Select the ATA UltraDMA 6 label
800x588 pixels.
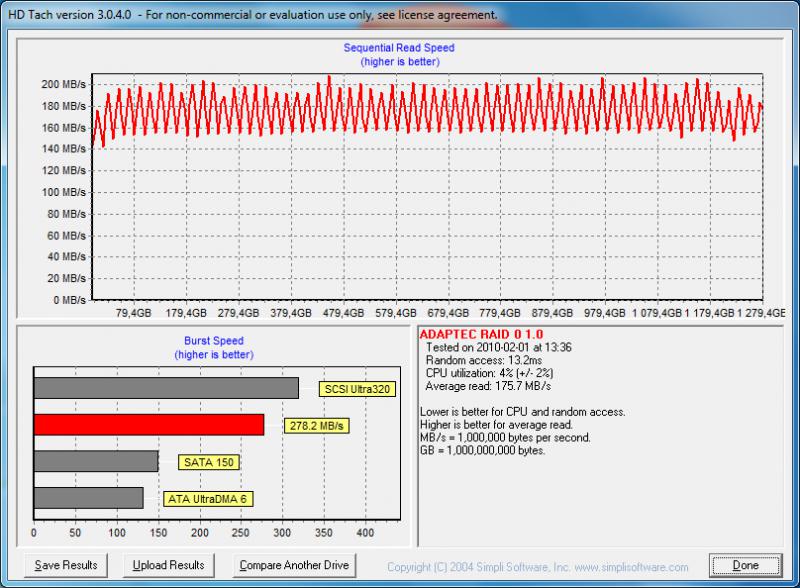tap(208, 499)
